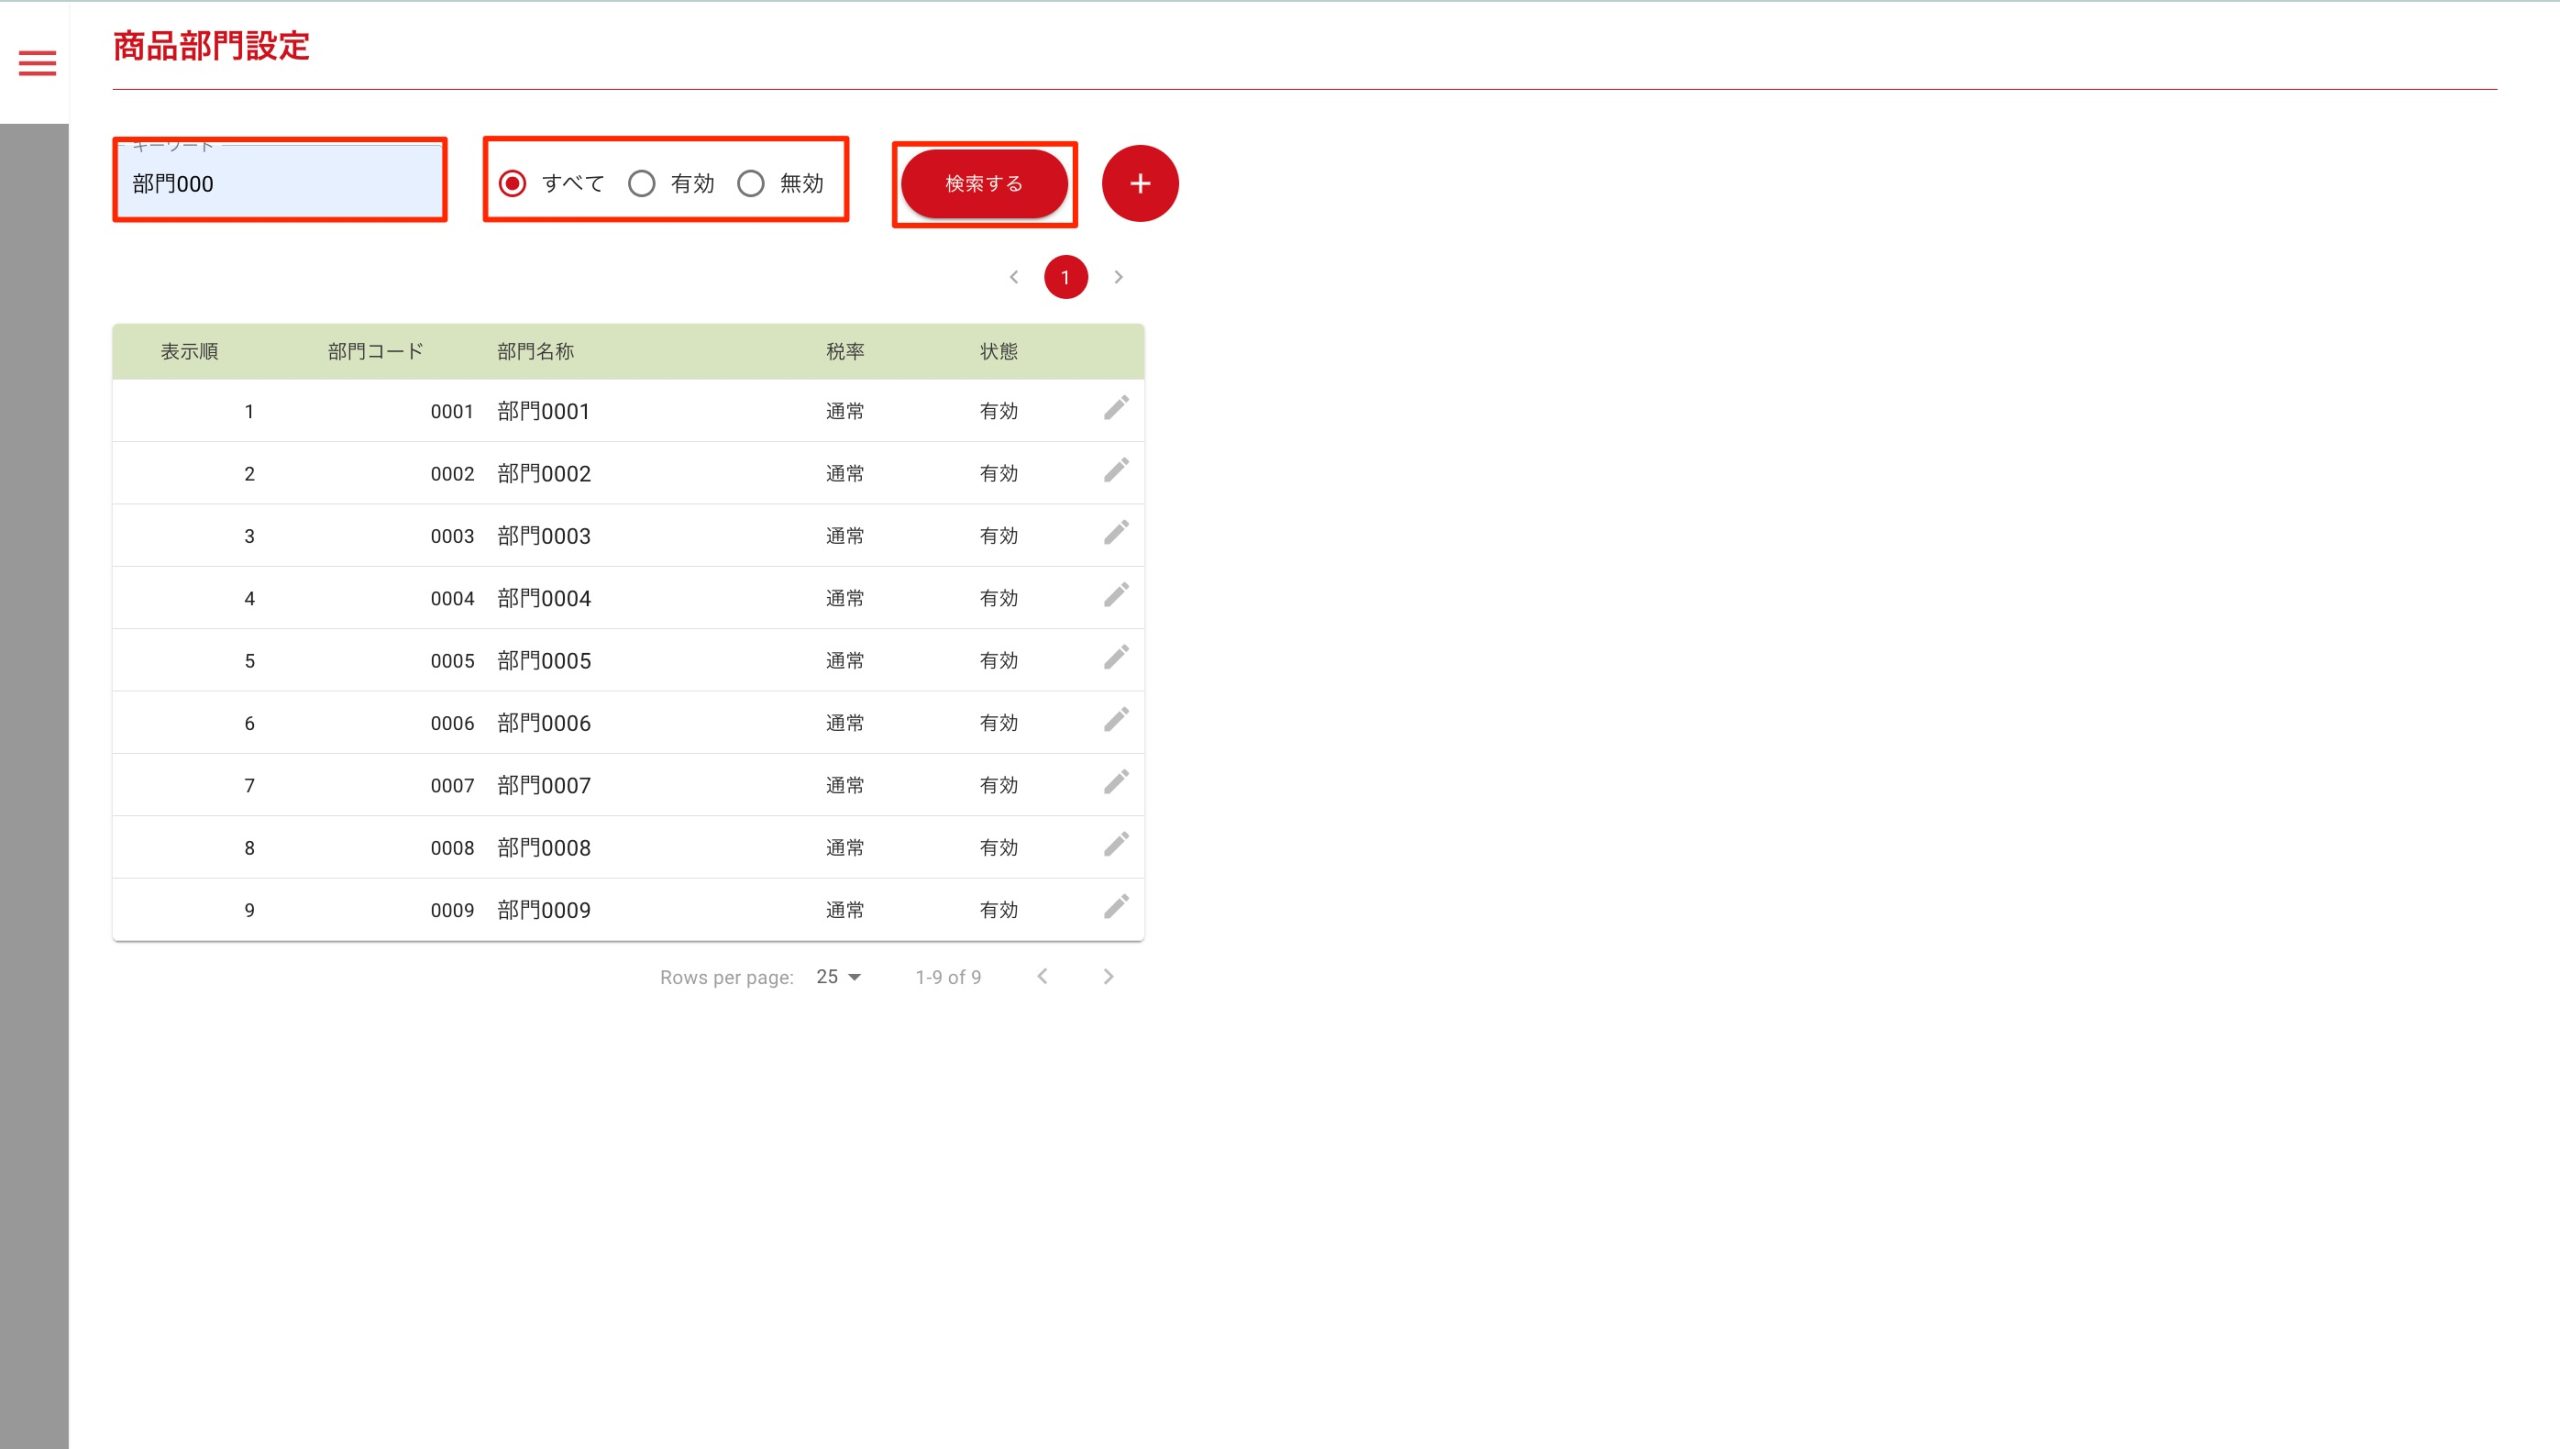Select the 有効 radio button

[x=642, y=183]
